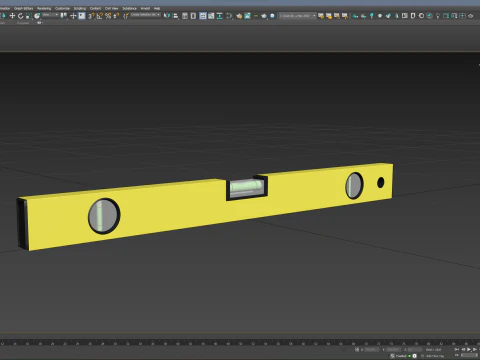The width and height of the screenshot is (480, 360).
Task: Open Rendering menu
Action: [44, 8]
